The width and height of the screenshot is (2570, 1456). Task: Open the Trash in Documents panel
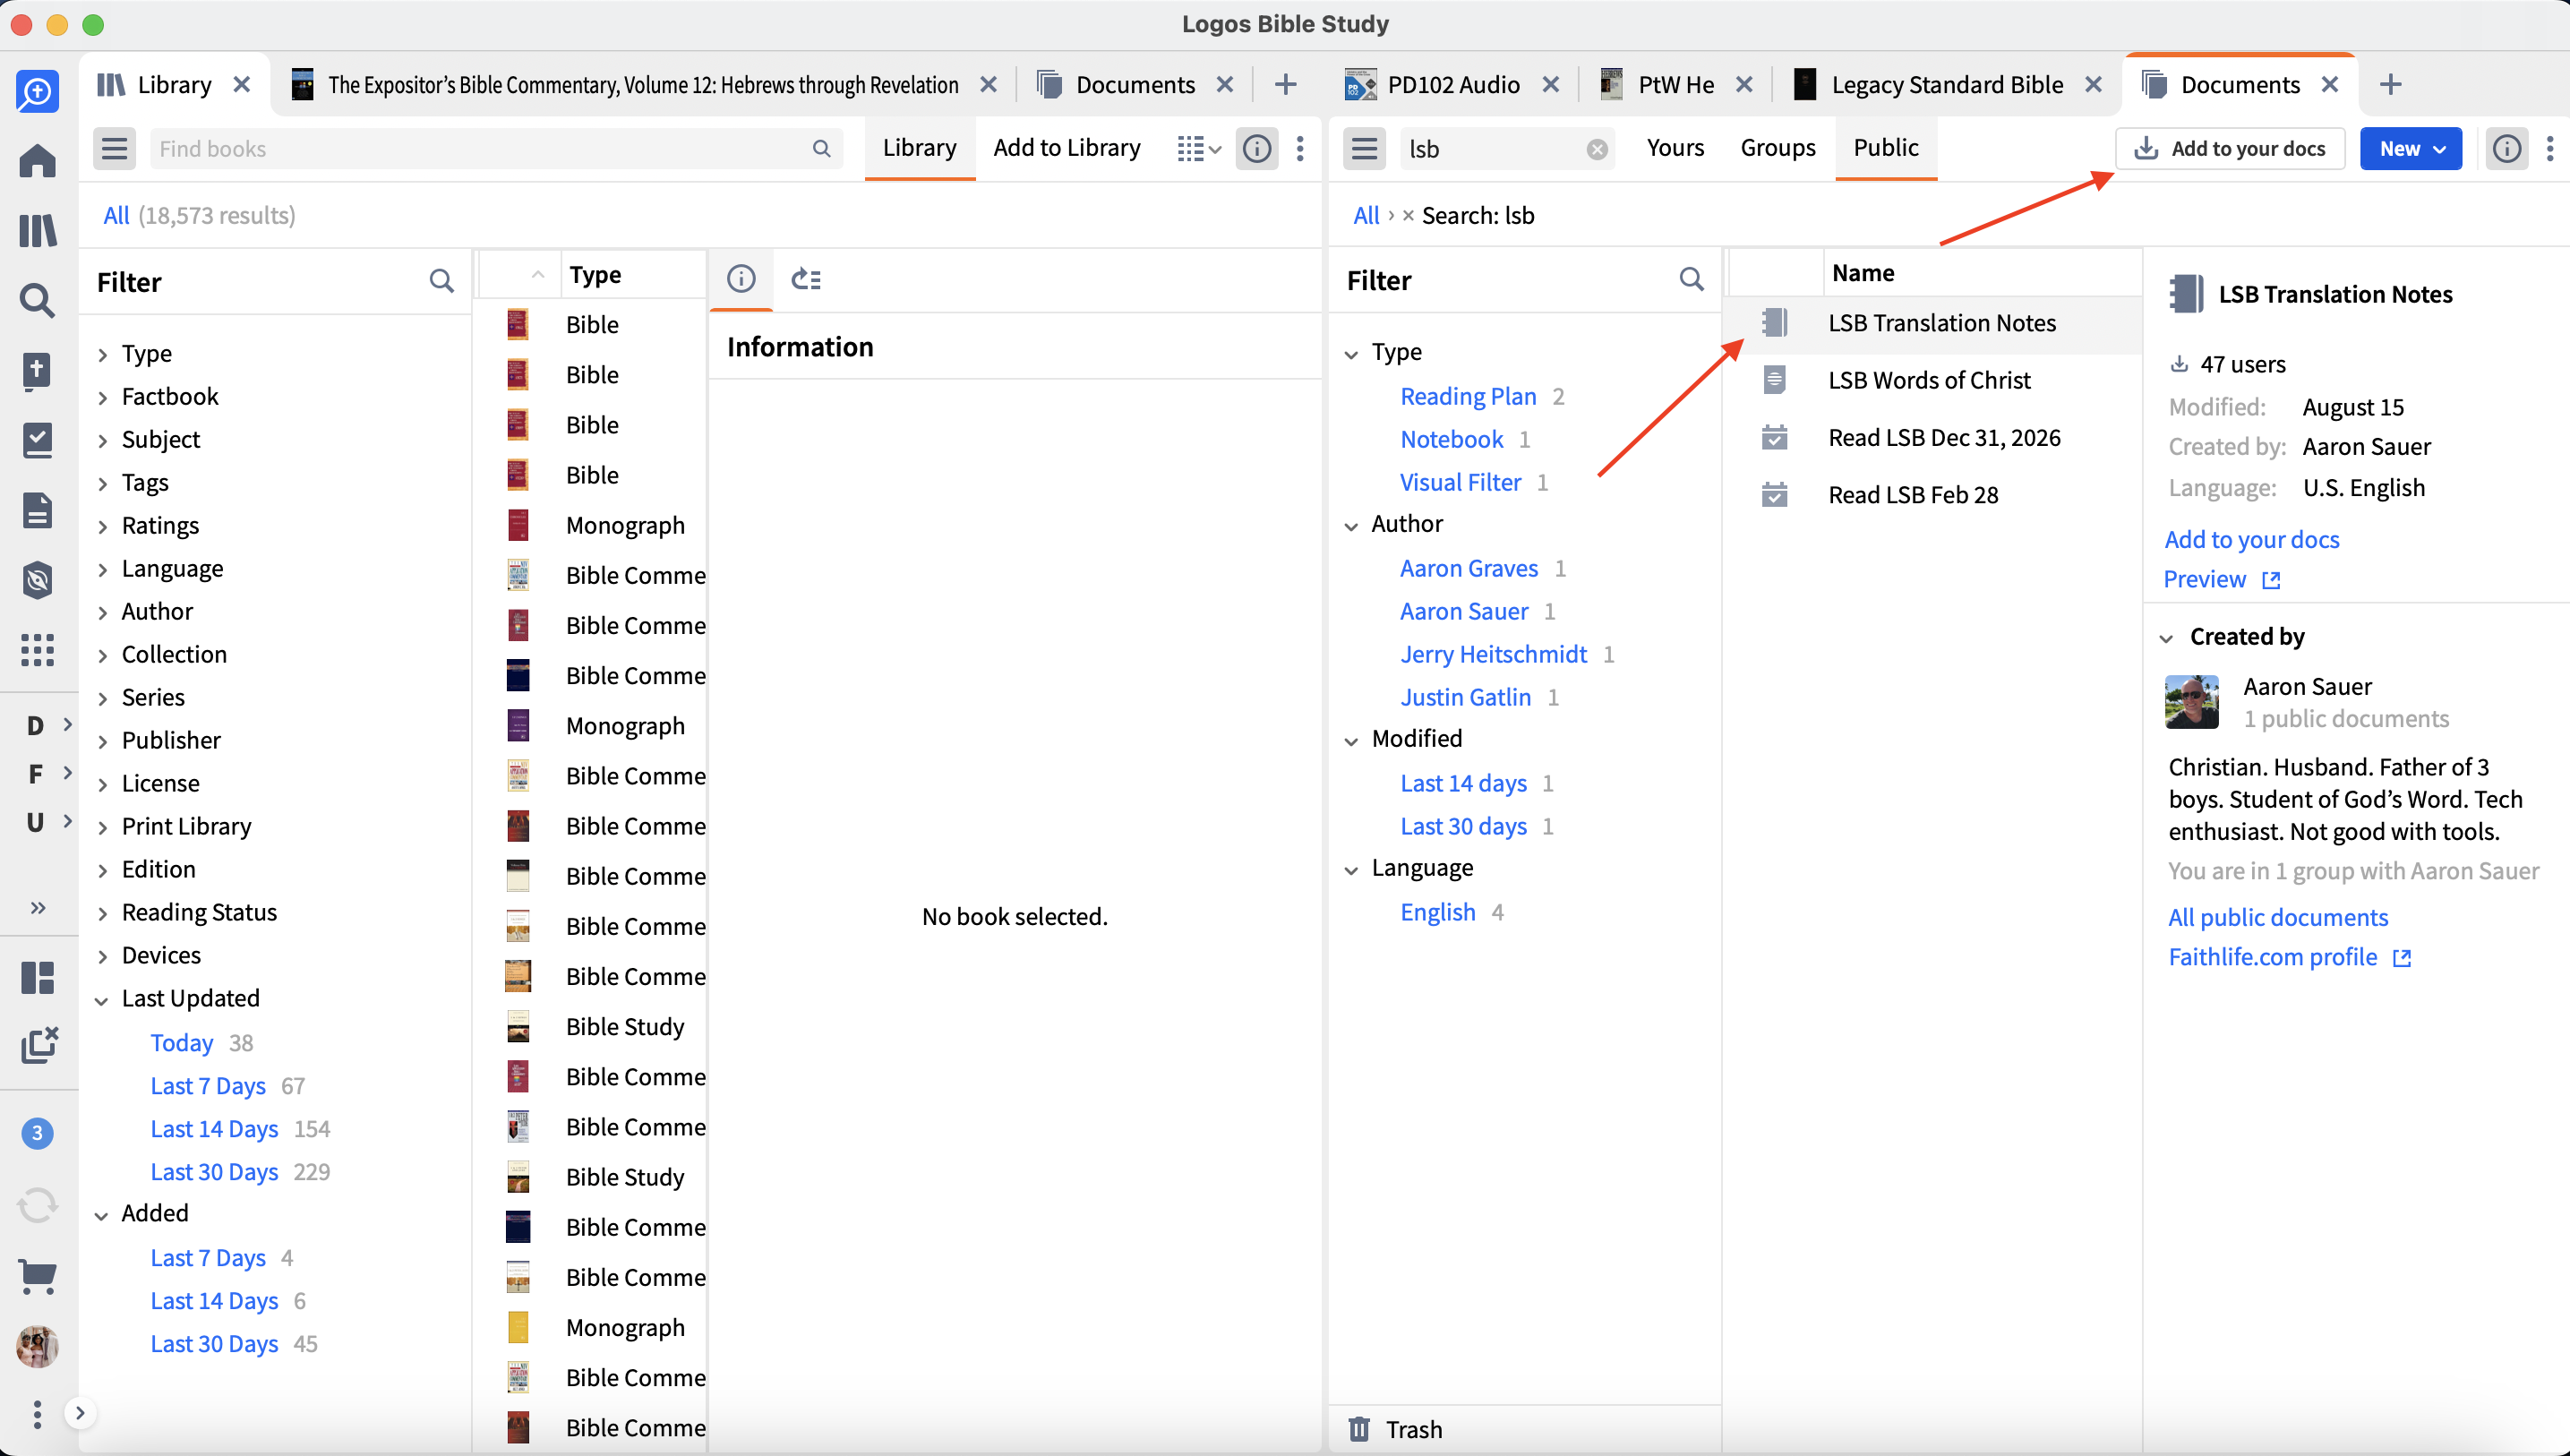(1395, 1429)
